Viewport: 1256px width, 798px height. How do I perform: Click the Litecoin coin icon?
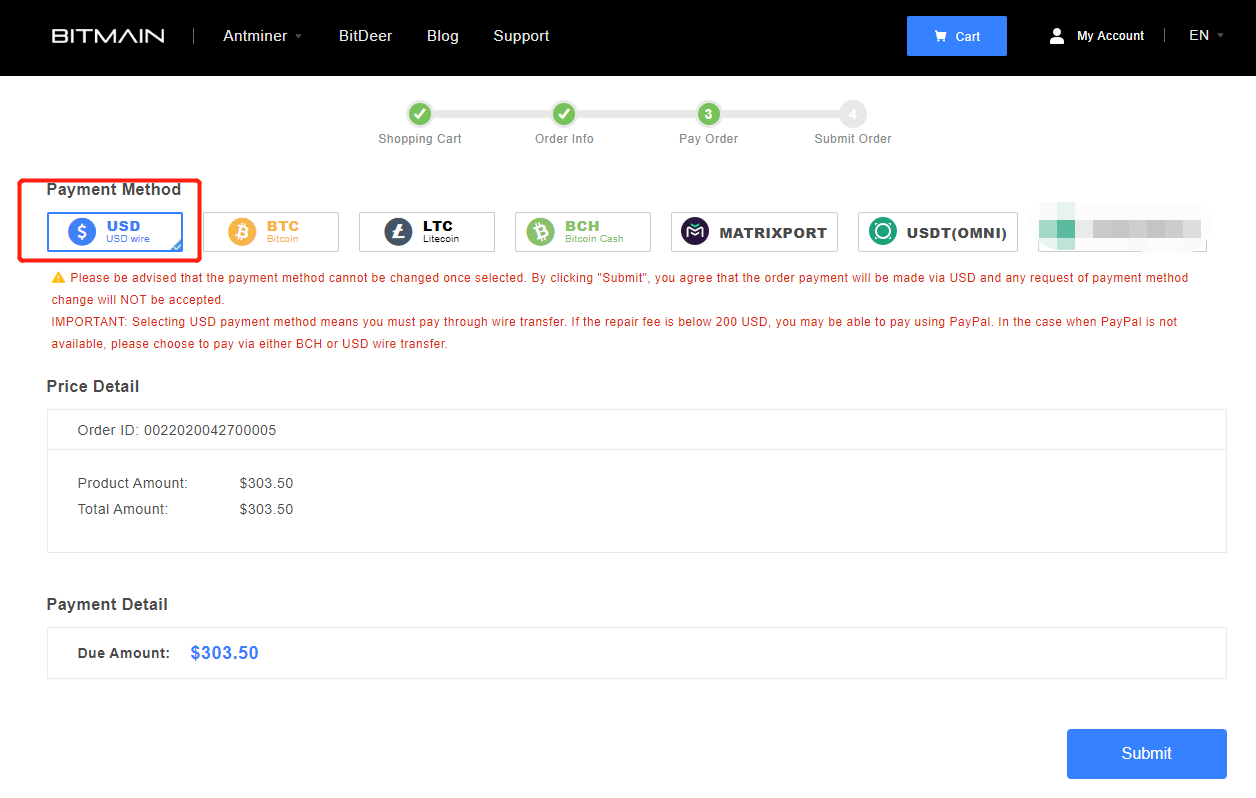point(398,232)
